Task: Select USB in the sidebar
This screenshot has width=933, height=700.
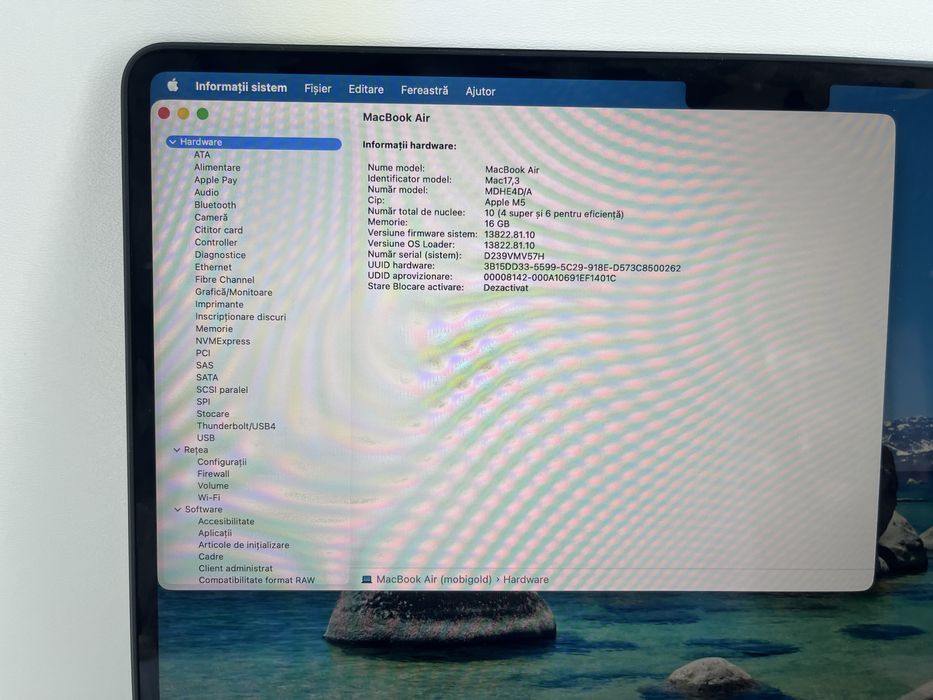Action: coord(206,438)
